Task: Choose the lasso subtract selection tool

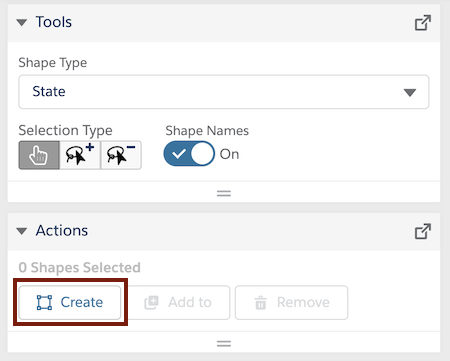Action: click(x=121, y=155)
